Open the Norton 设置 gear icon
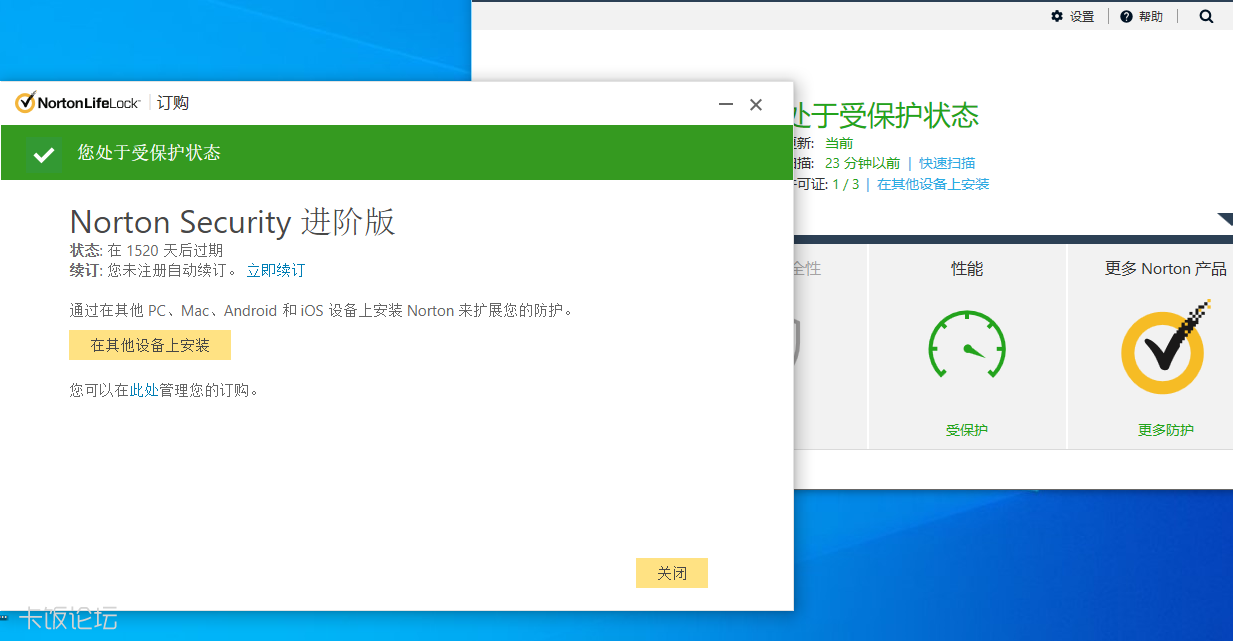 1058,16
